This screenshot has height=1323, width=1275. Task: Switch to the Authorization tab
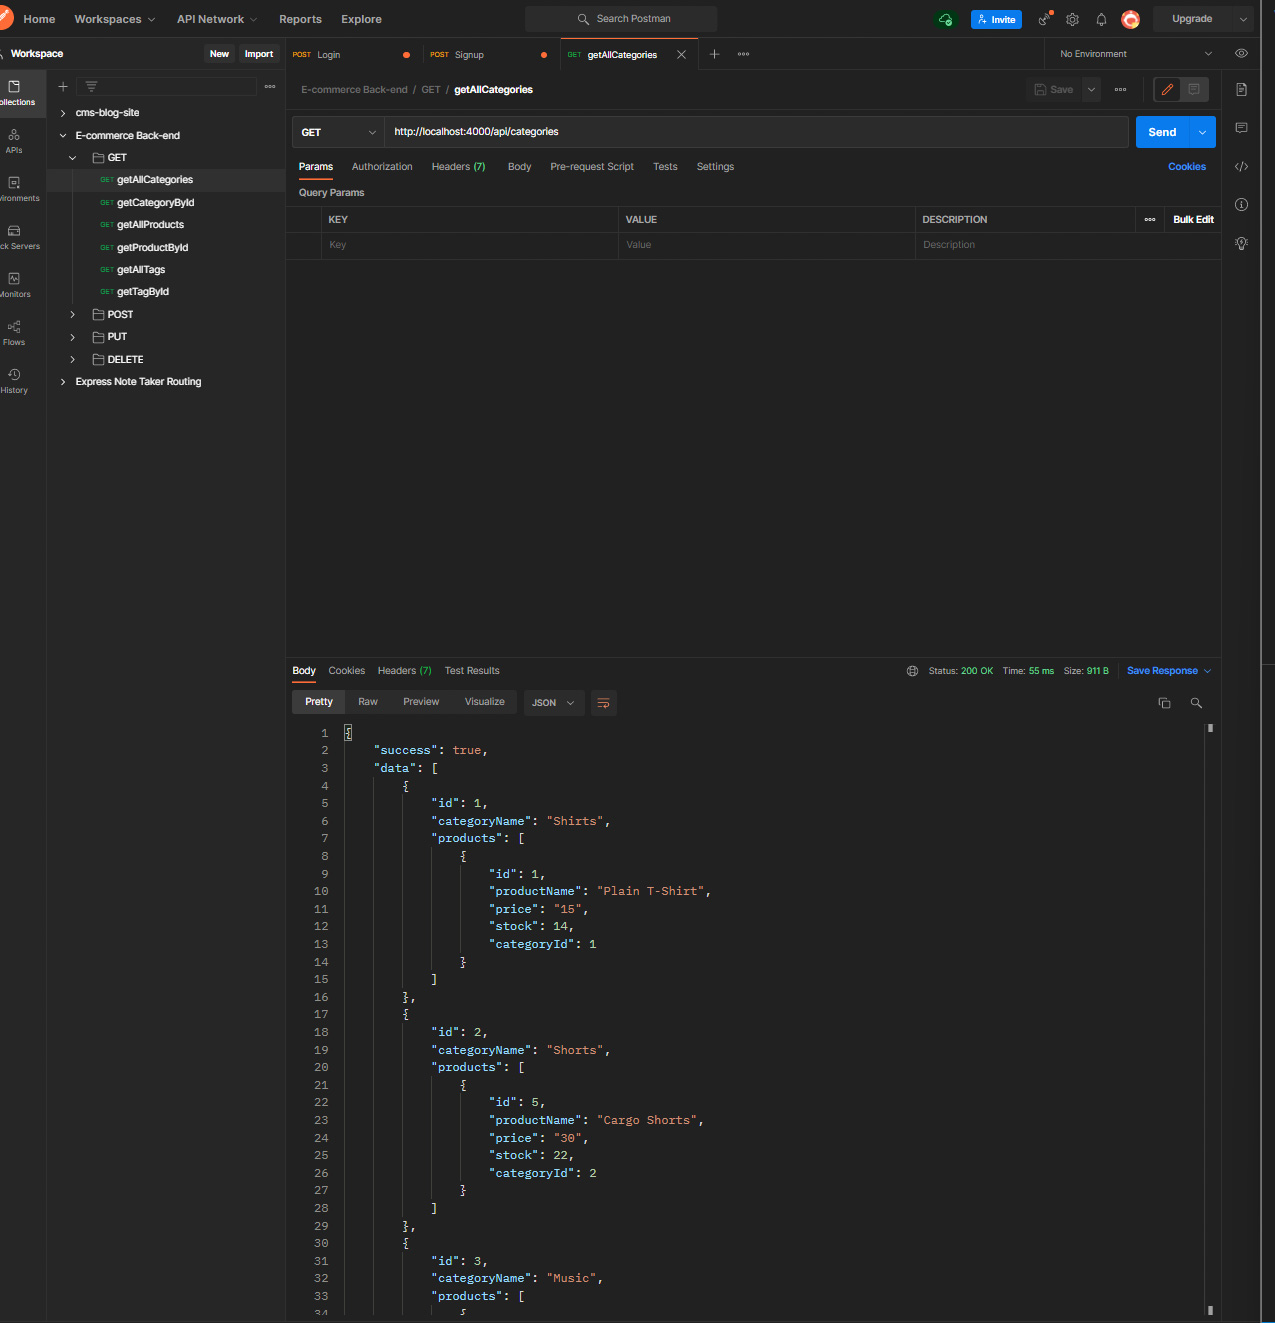click(x=382, y=167)
